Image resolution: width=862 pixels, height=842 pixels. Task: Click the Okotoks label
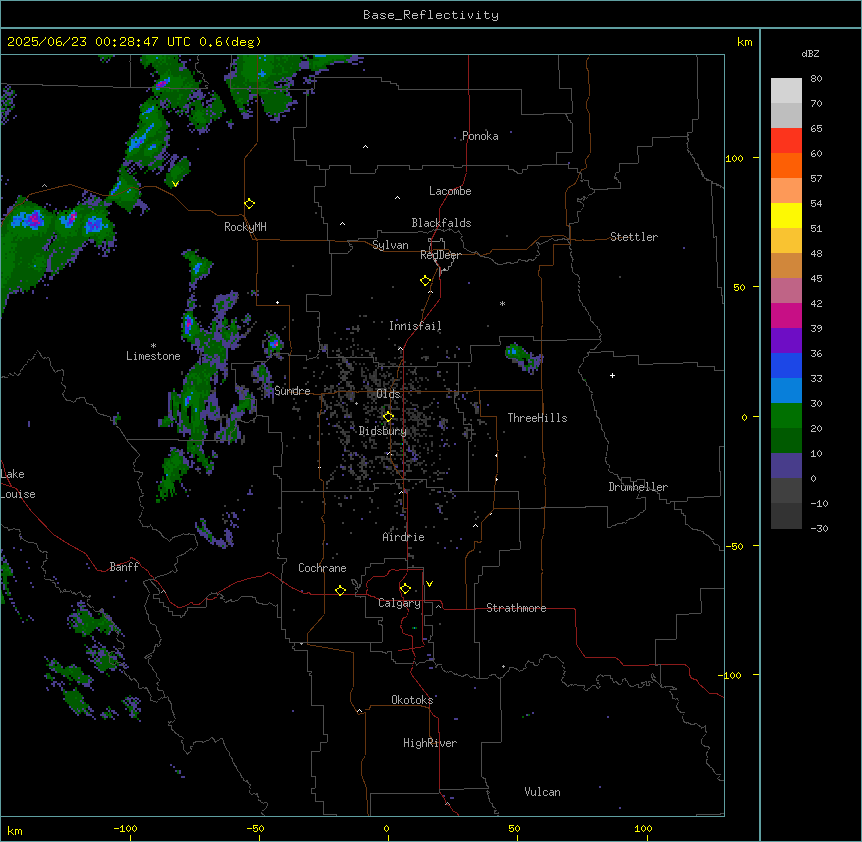point(412,700)
